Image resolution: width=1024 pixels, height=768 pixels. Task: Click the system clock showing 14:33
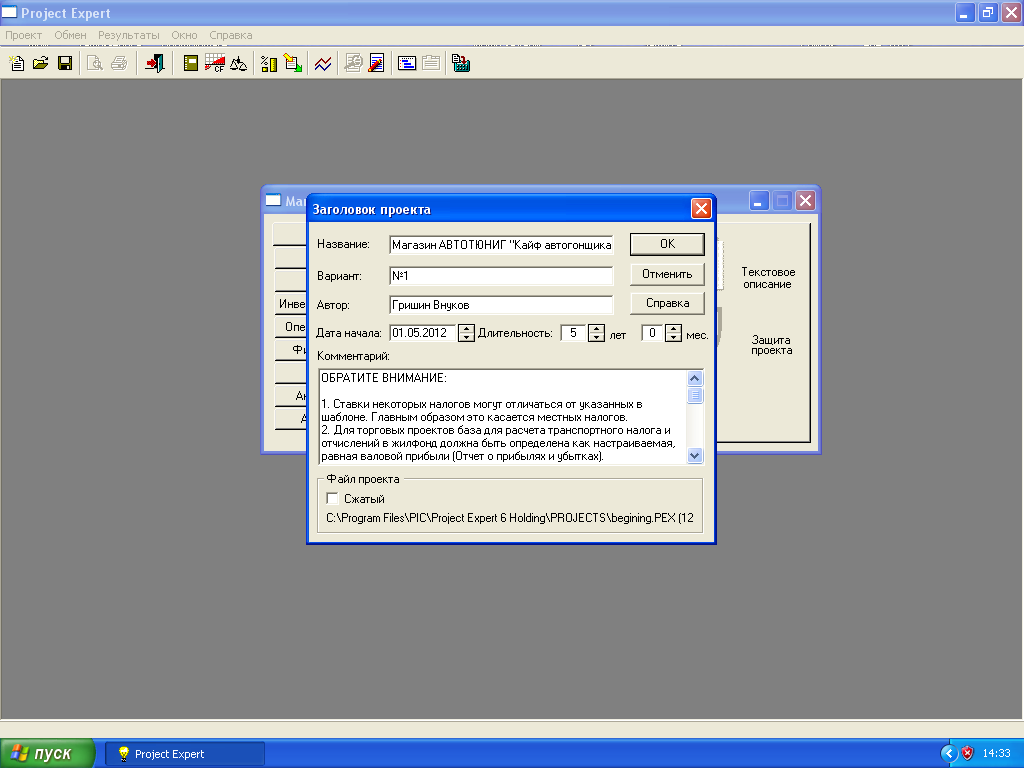(x=997, y=754)
